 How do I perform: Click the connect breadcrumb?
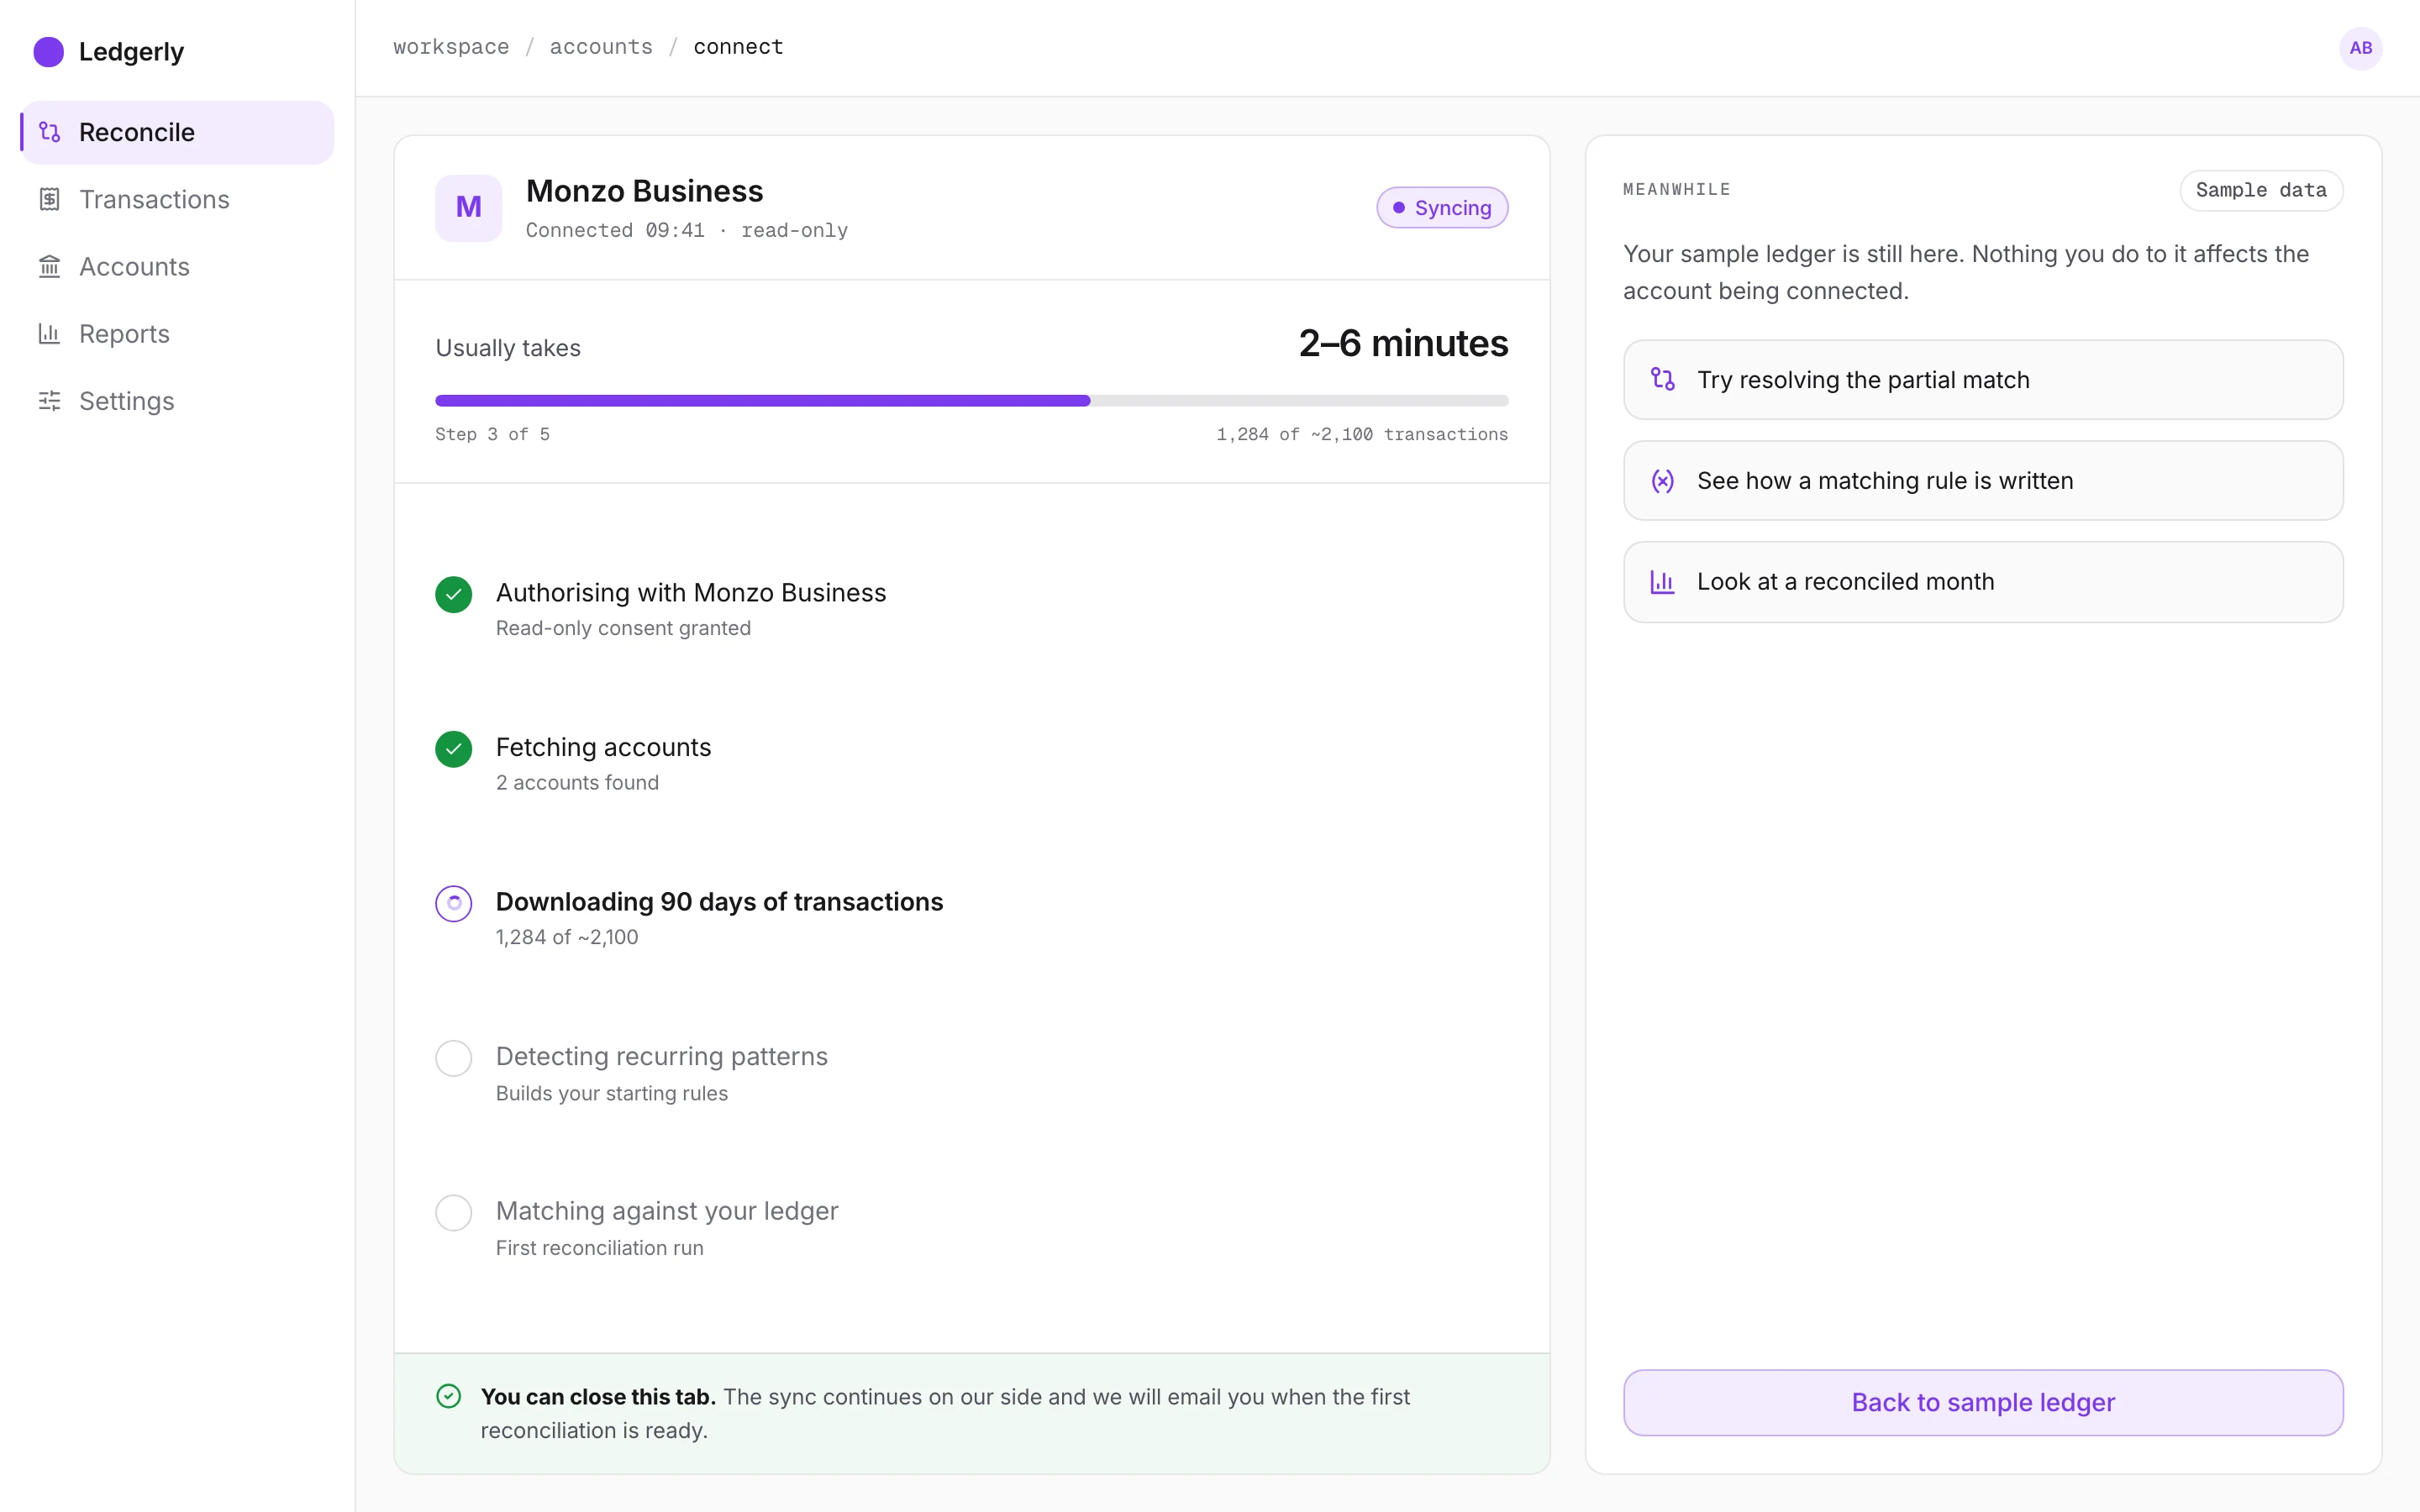click(738, 47)
